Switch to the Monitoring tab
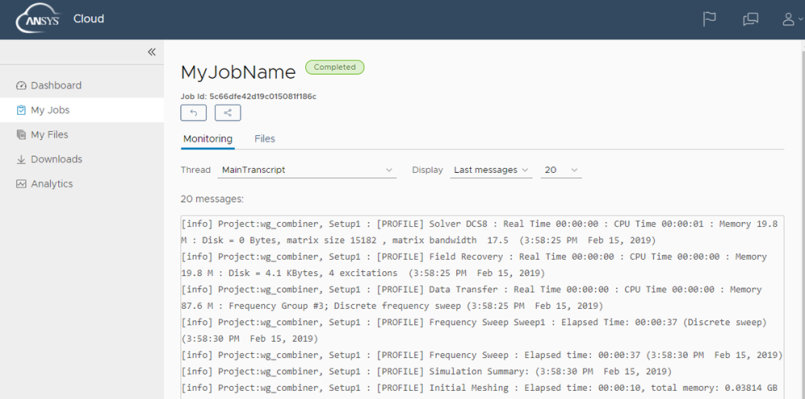The height and width of the screenshot is (399, 805). pyautogui.click(x=208, y=139)
